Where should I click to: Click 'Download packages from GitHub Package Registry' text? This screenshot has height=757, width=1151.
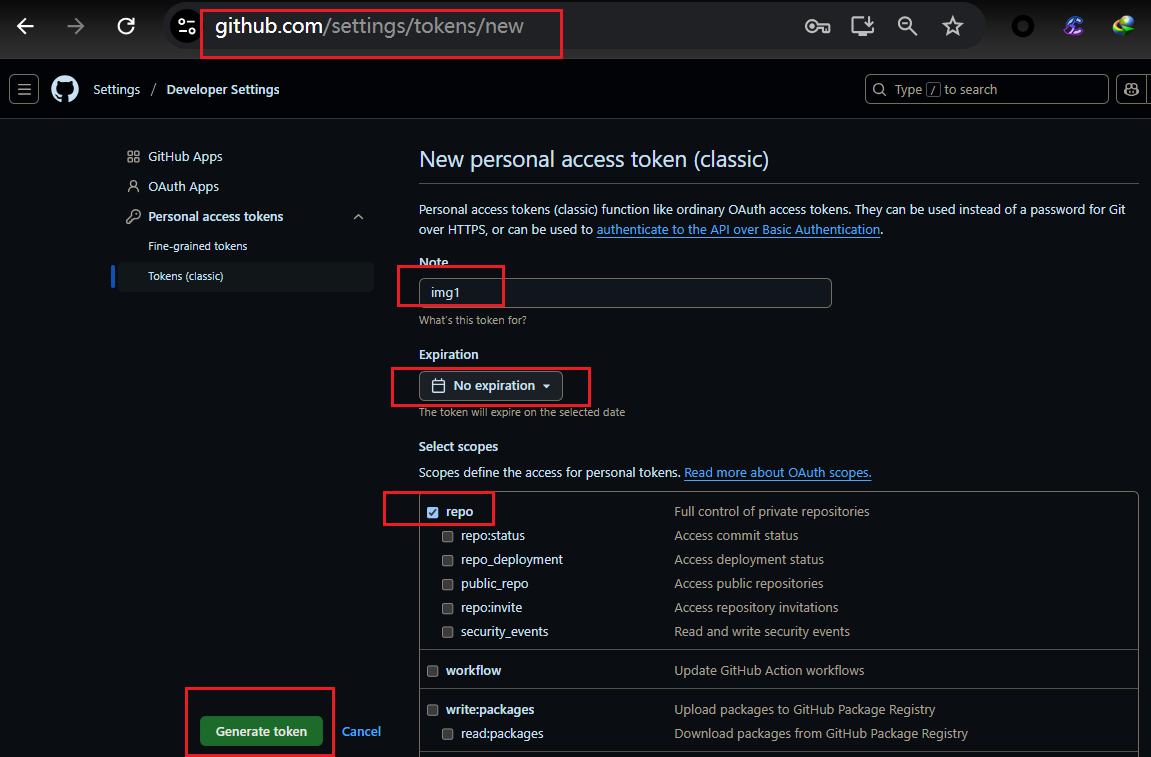coord(821,734)
